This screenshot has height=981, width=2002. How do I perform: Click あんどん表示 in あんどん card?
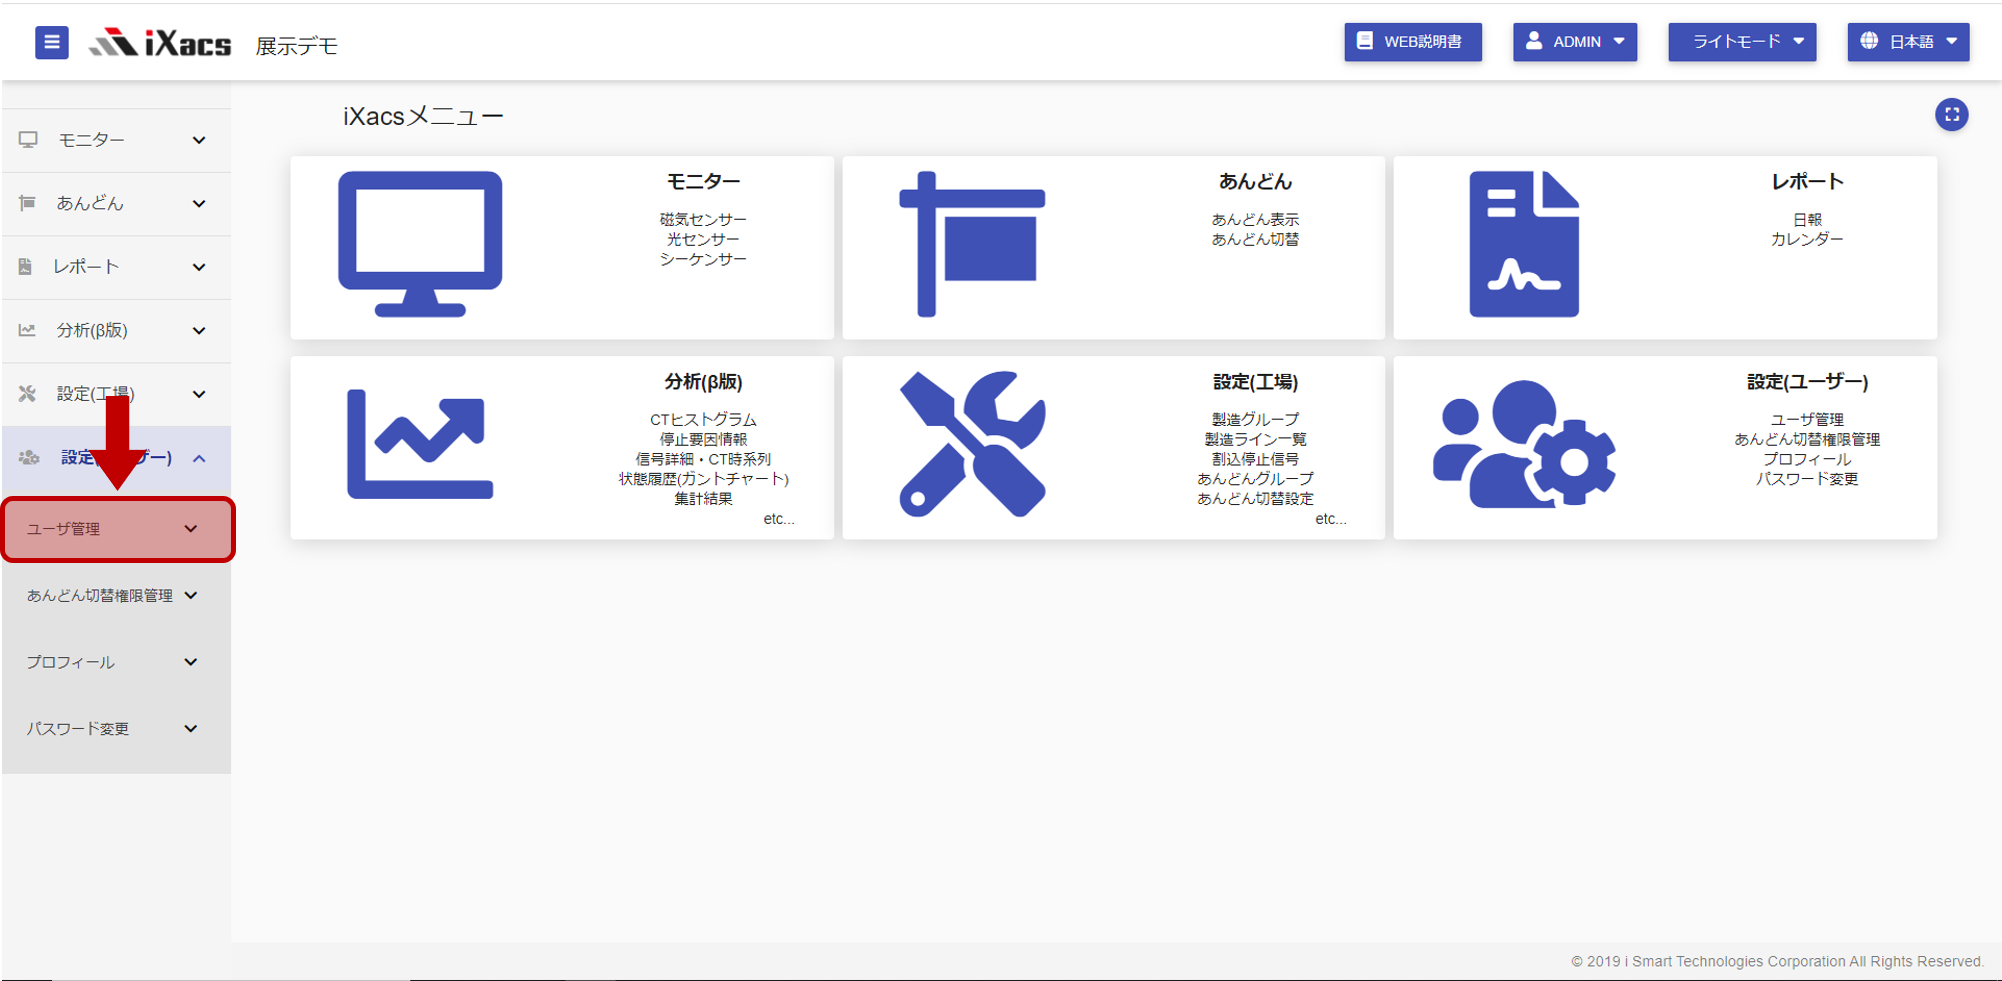[1255, 219]
